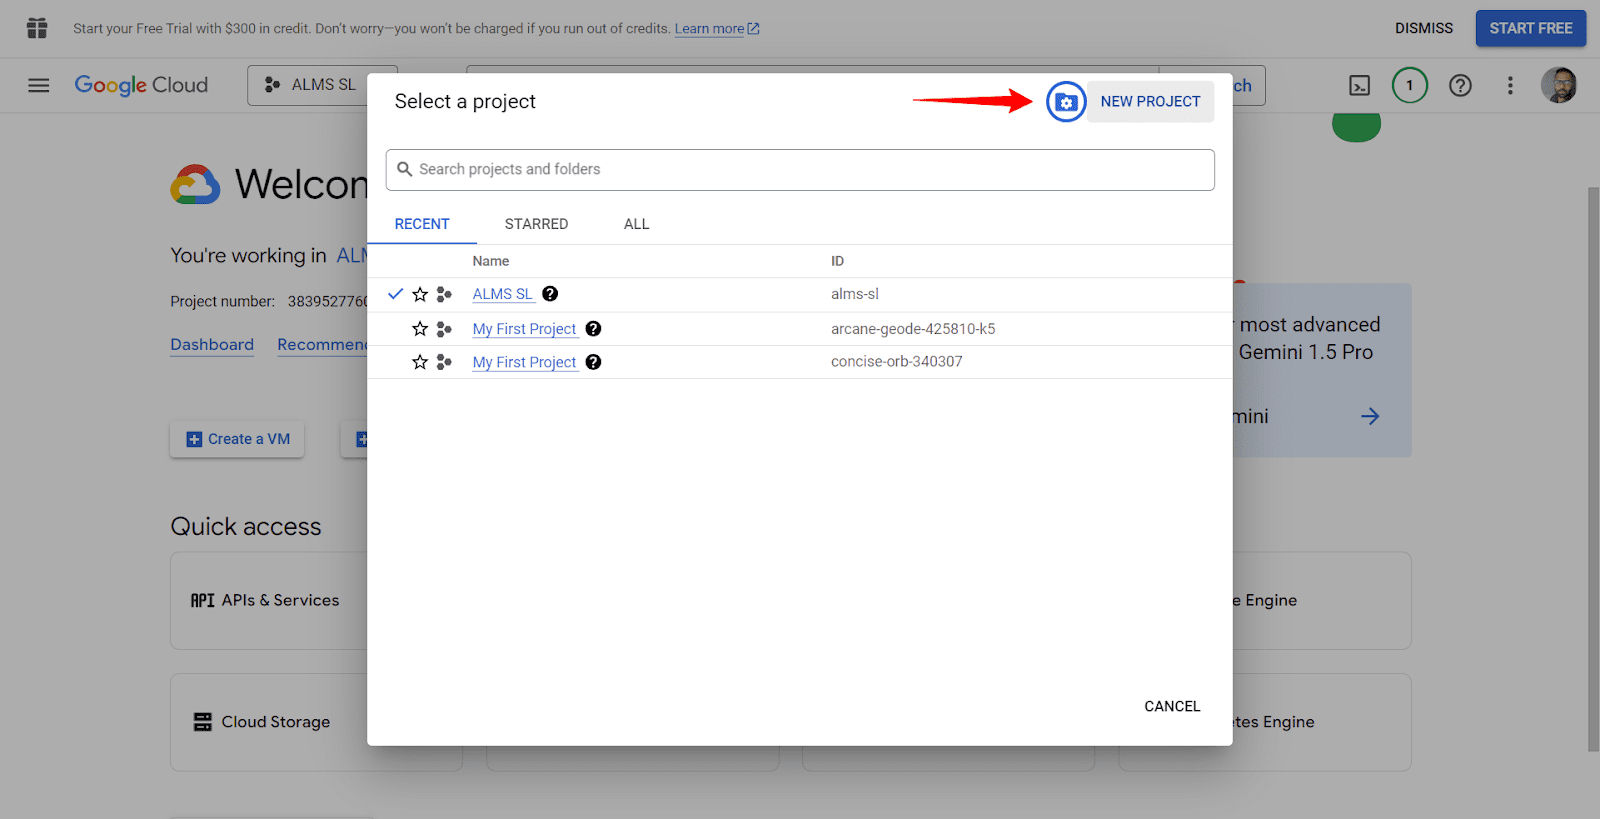
Task: Open the ALMS SL project picker dropdown
Action: (x=310, y=86)
